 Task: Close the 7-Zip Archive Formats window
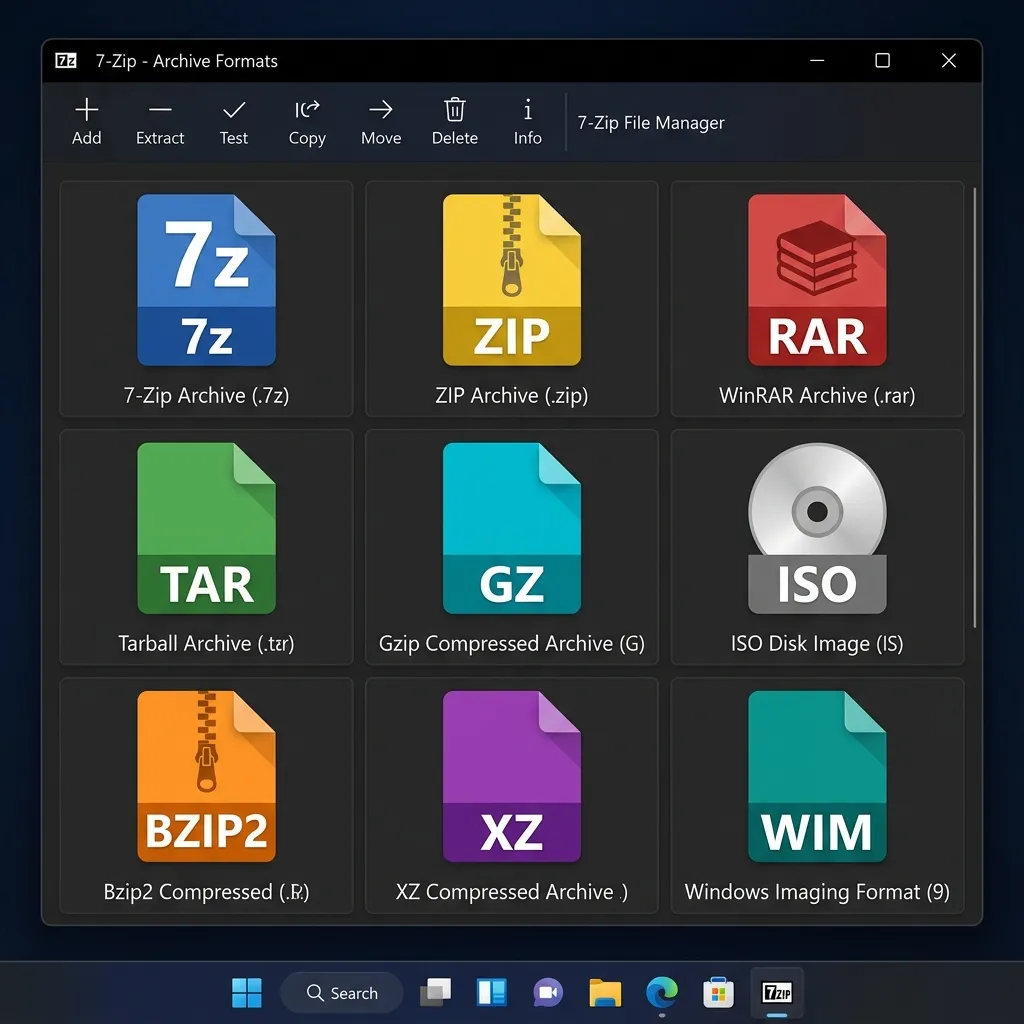tap(949, 61)
